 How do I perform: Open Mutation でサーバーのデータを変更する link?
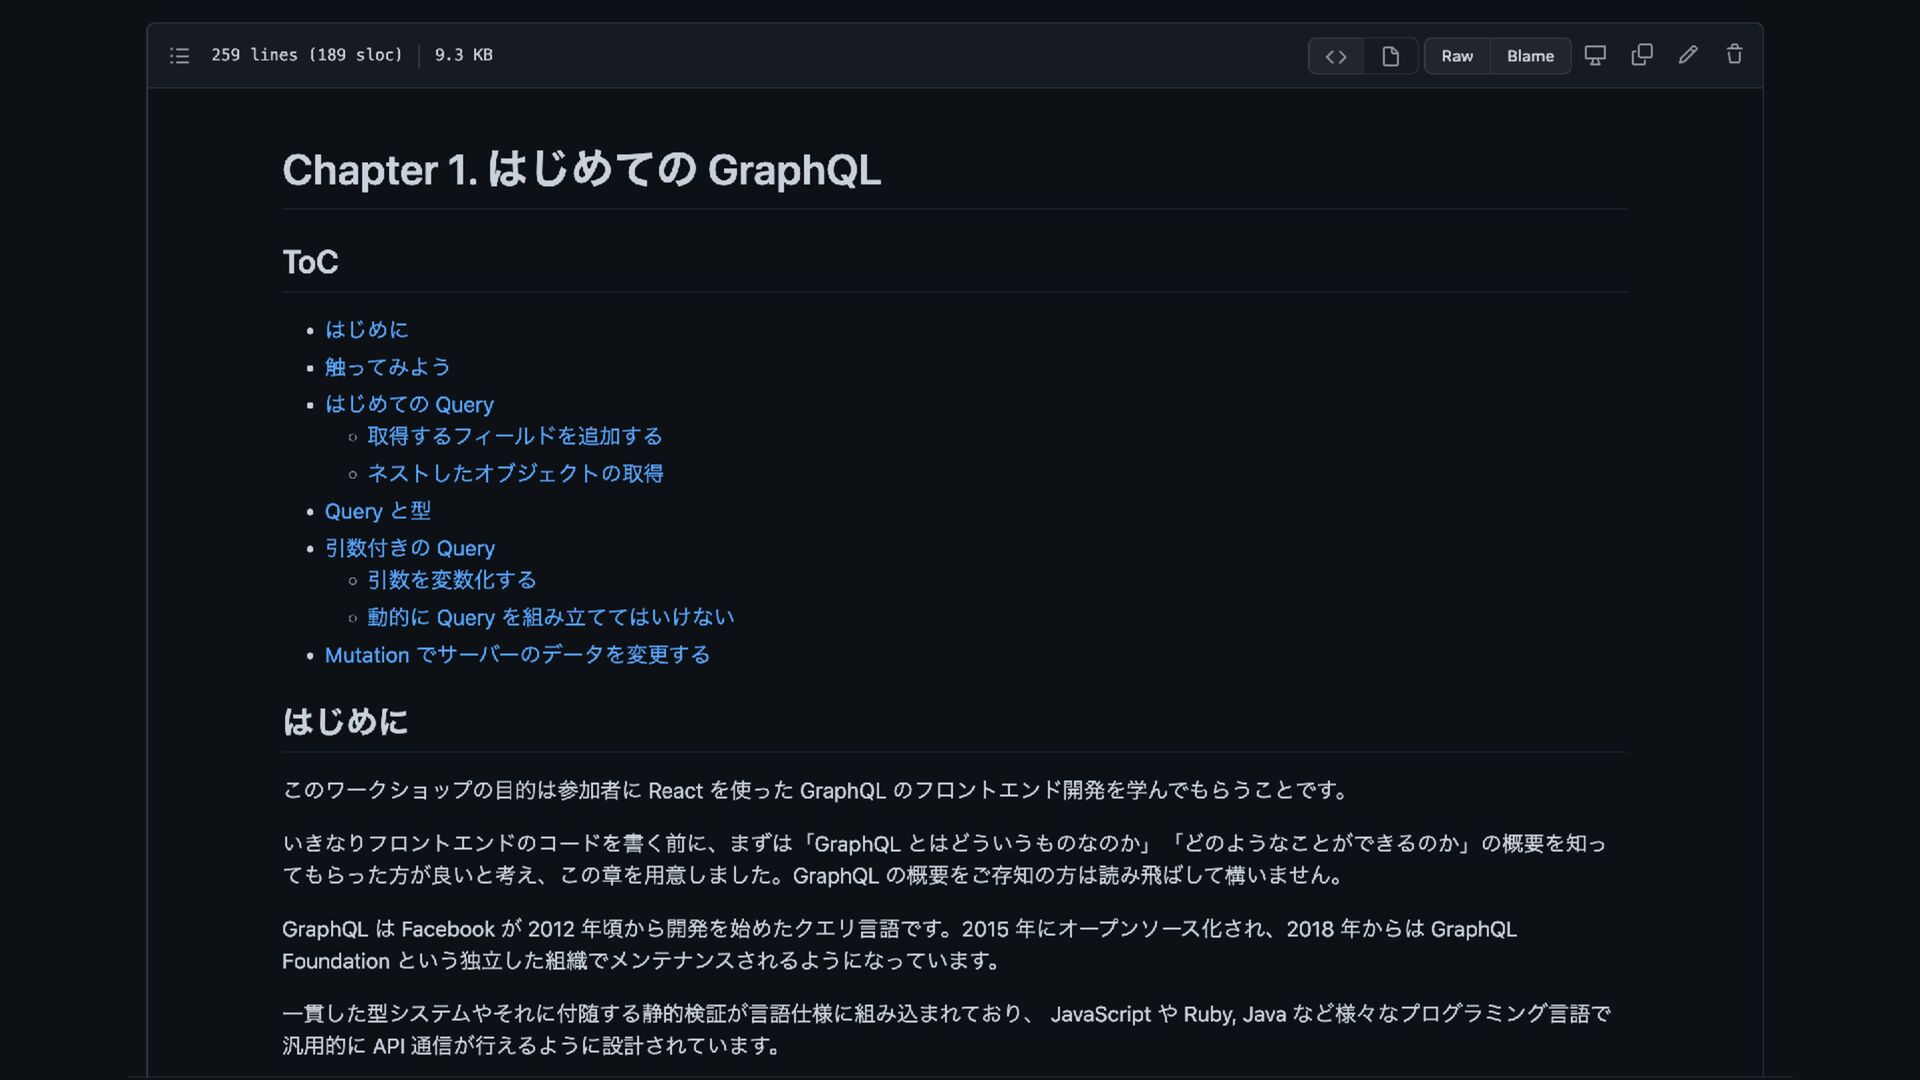517,655
